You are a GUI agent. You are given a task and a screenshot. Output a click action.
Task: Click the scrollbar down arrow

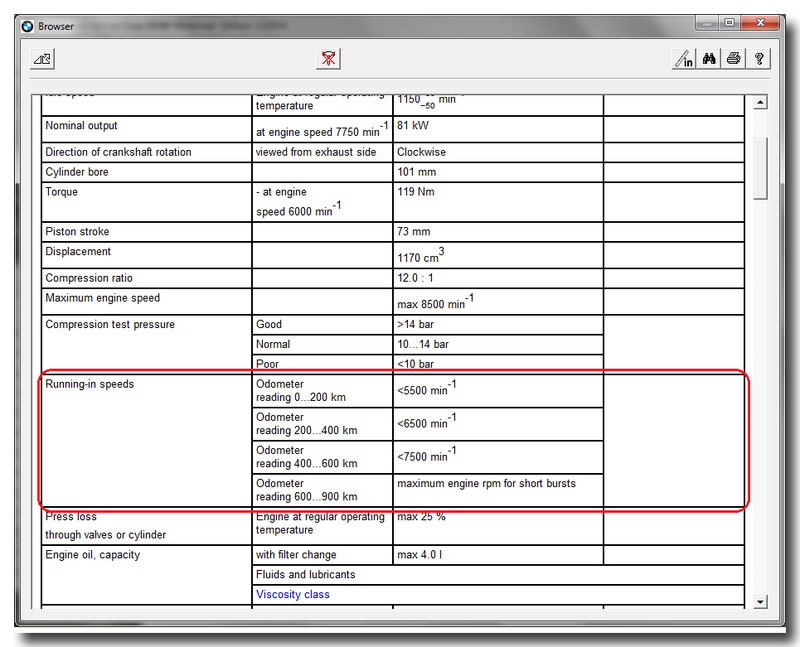760,600
